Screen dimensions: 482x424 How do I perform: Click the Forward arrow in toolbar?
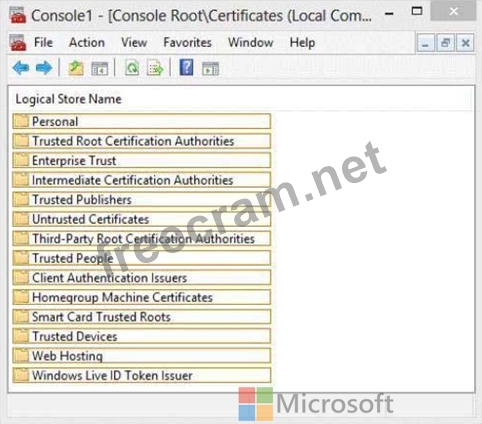coord(44,68)
